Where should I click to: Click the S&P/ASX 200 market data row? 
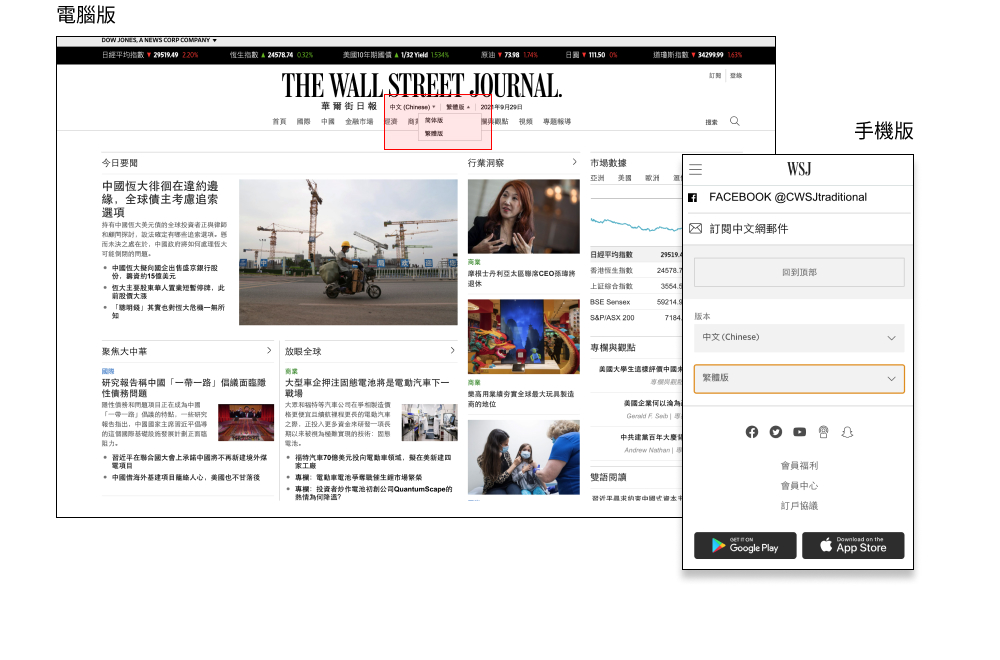[636, 318]
